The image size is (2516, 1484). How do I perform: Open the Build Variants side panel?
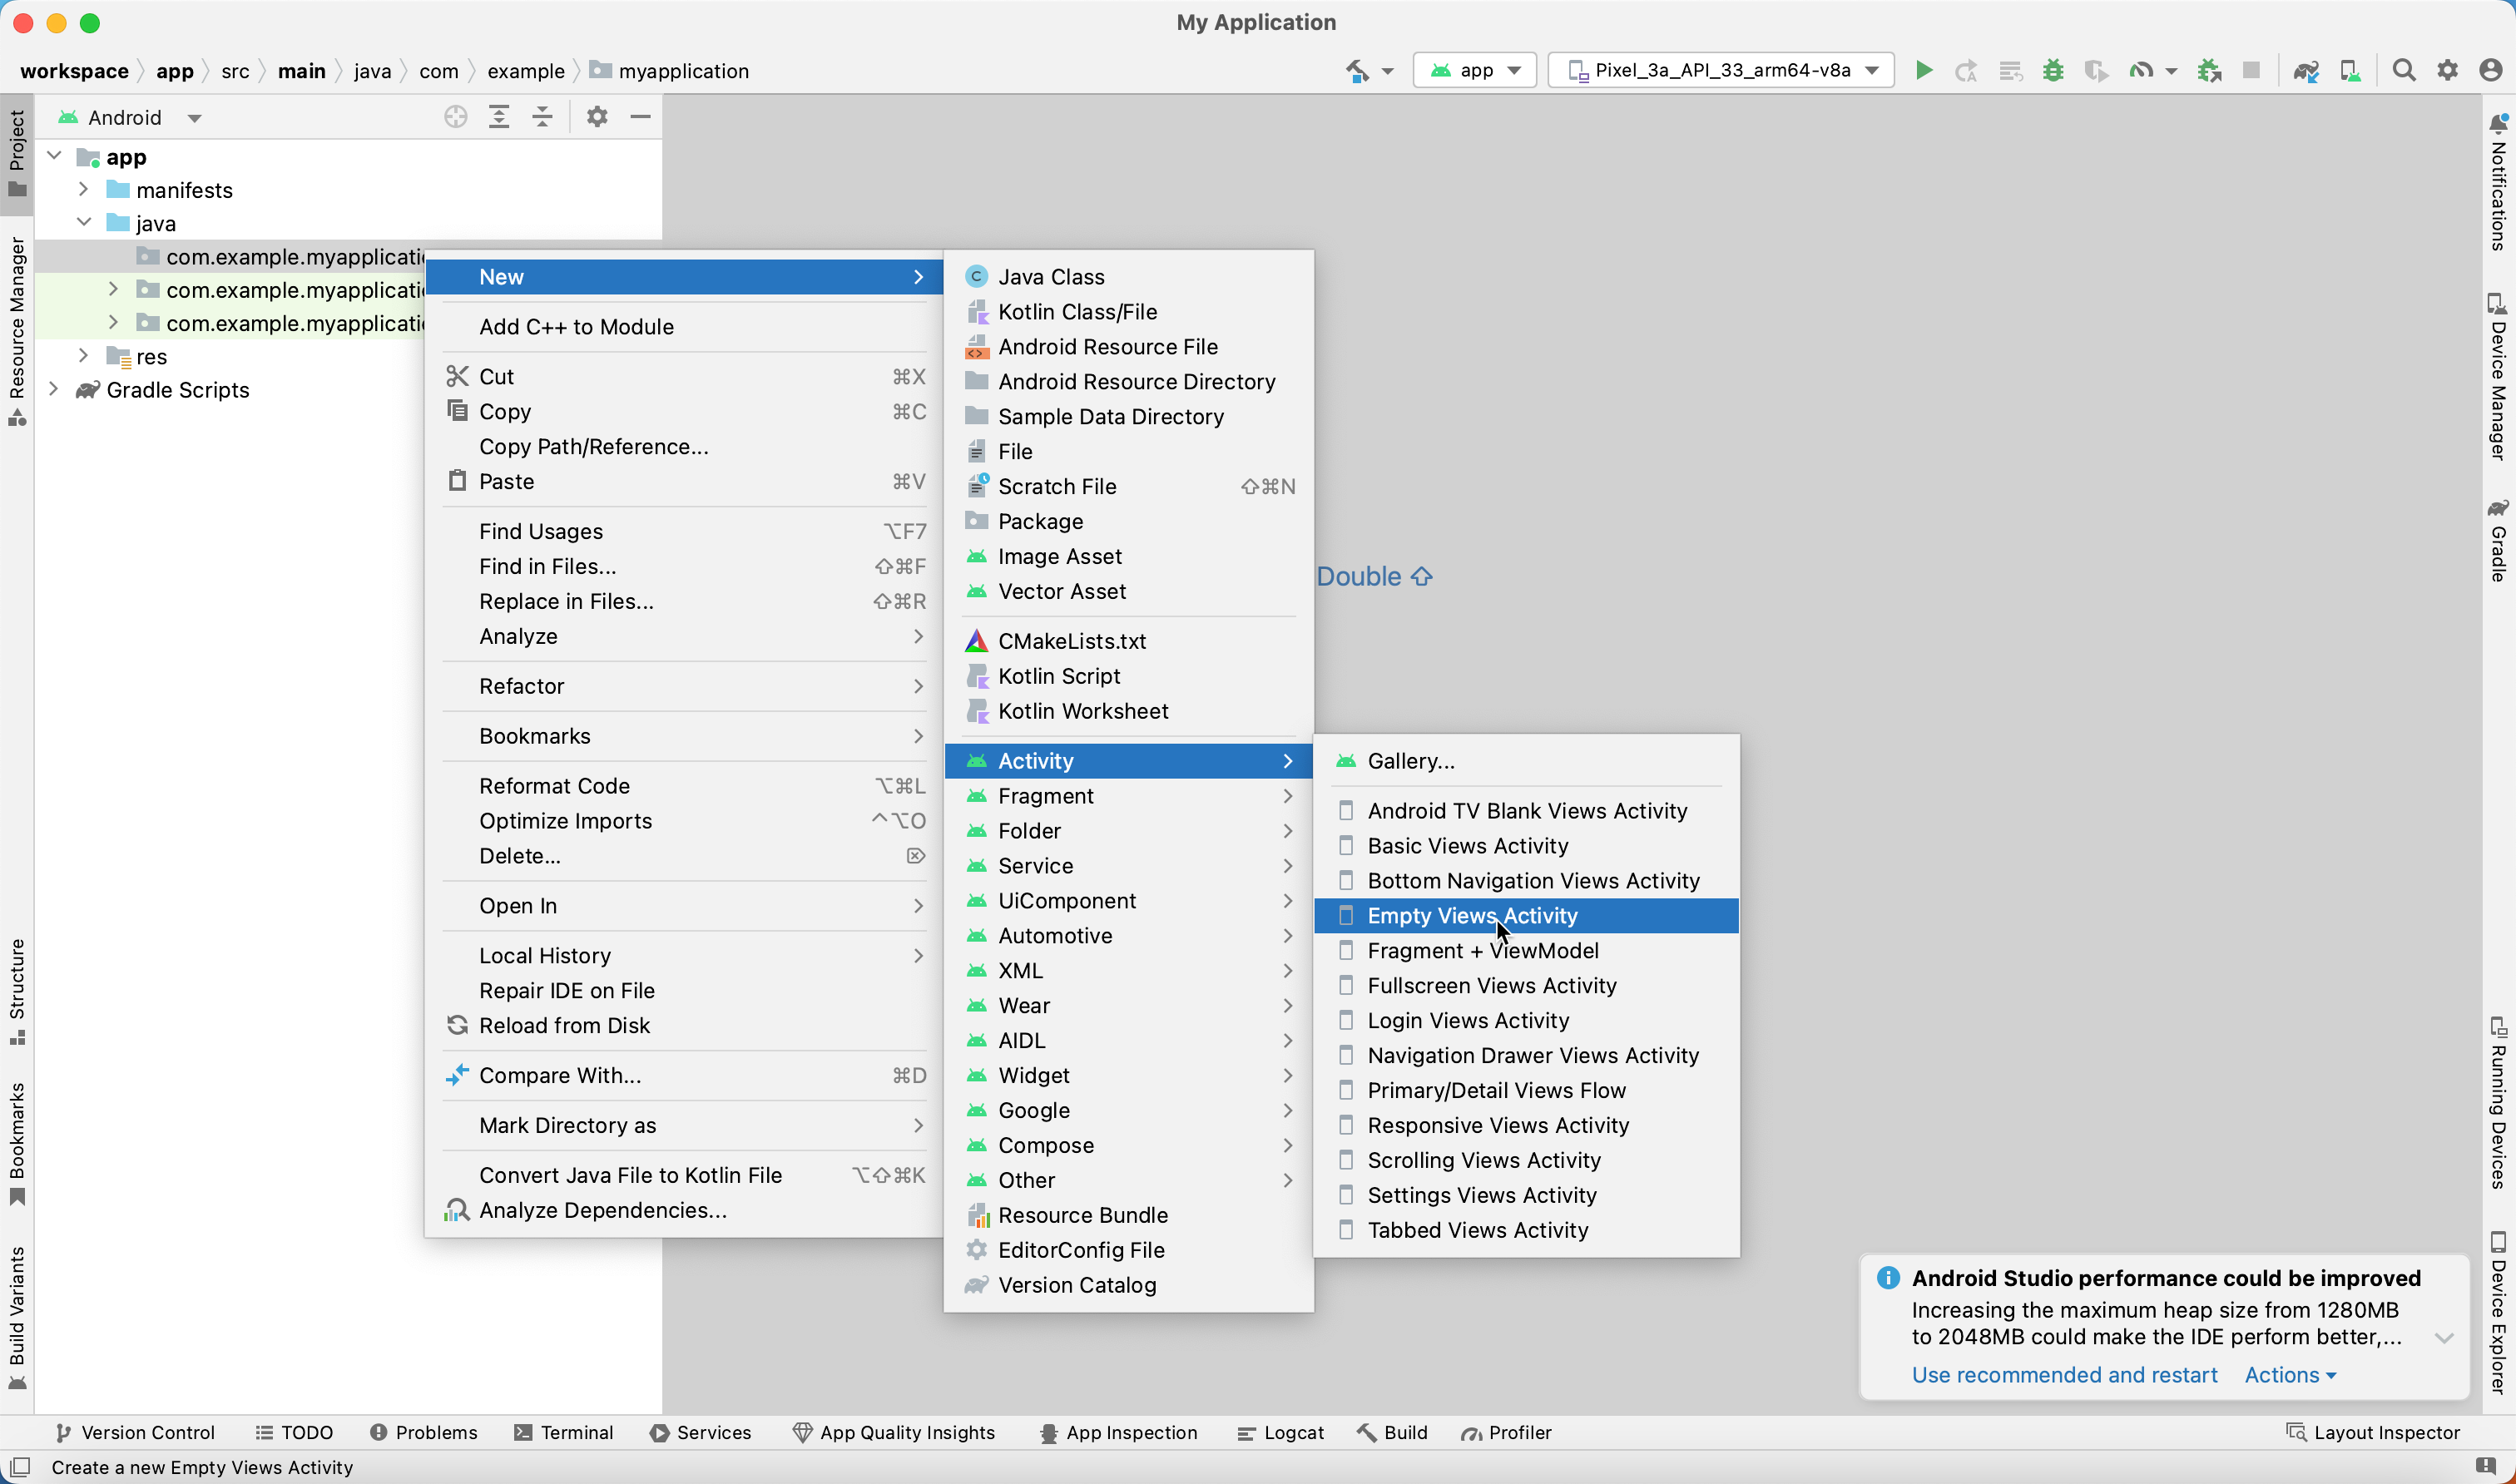coord(17,1318)
